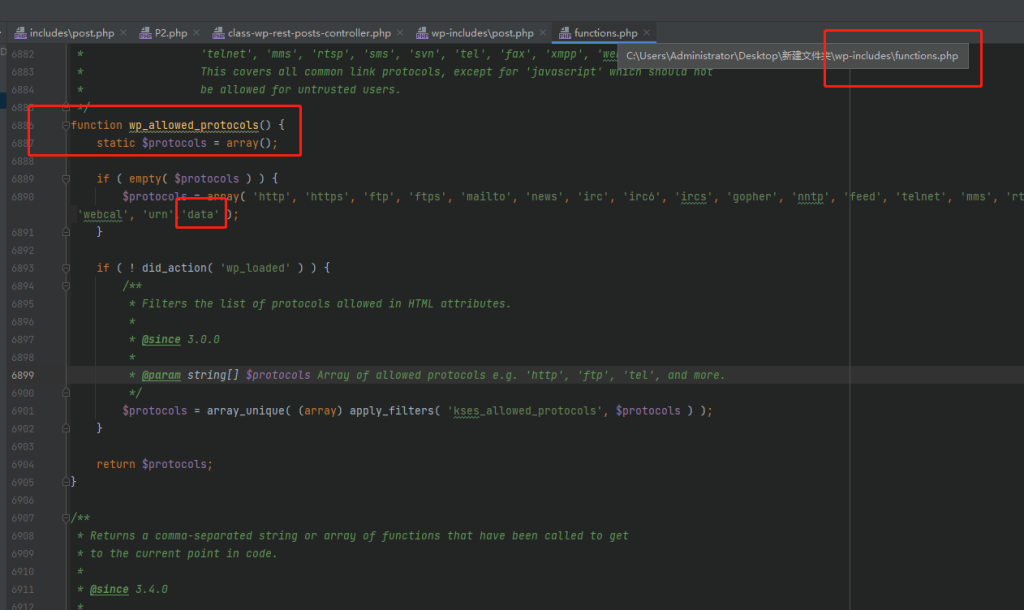Click 'data' string in protocols array
The width and height of the screenshot is (1024, 610).
[x=200, y=214]
